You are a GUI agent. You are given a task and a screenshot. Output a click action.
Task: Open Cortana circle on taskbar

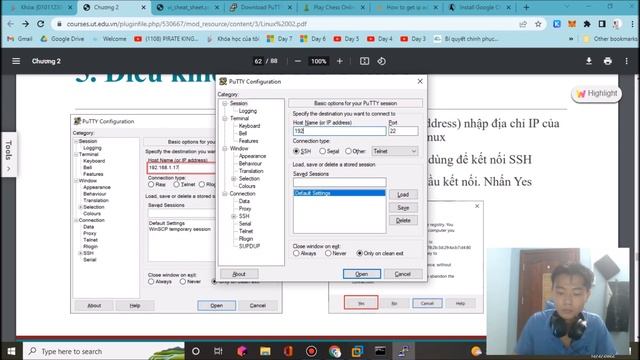click(196, 351)
